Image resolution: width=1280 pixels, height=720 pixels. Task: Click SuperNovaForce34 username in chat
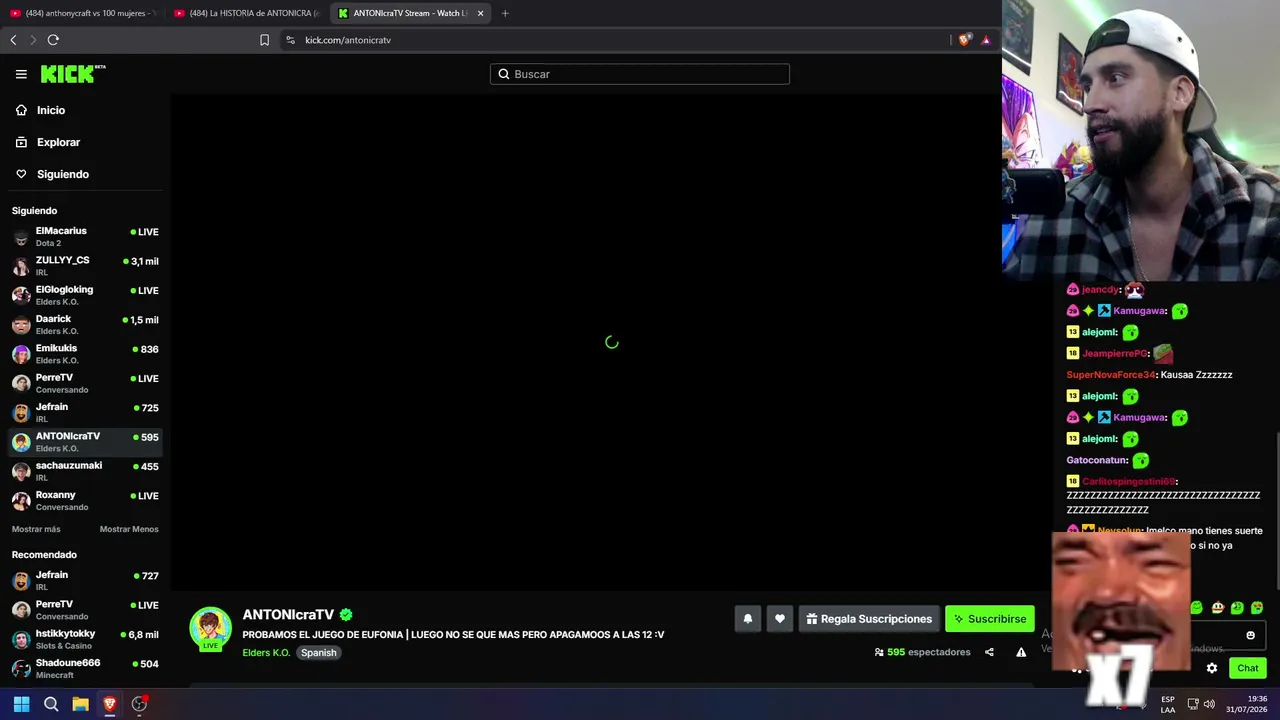tap(1110, 375)
